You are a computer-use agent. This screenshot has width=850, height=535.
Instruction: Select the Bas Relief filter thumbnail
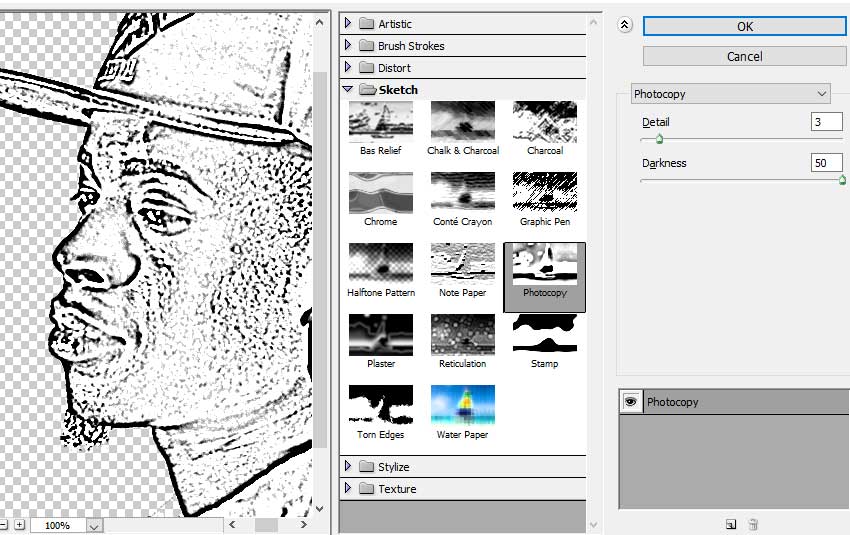[380, 121]
